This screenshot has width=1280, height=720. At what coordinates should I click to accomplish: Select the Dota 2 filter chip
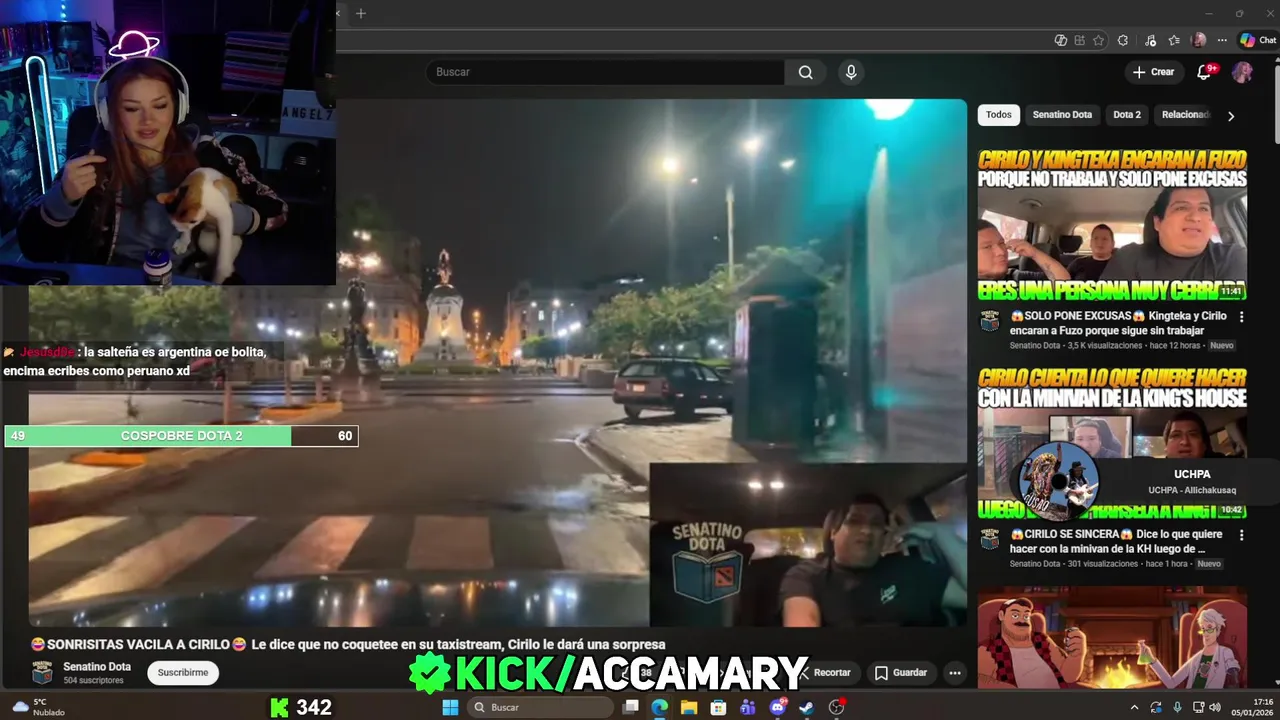point(1127,115)
